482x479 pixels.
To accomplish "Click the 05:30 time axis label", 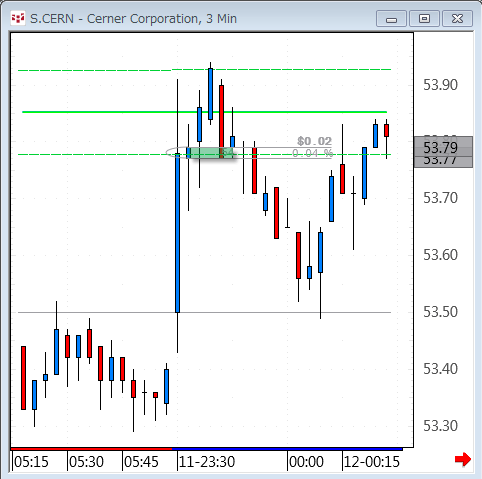I will pyautogui.click(x=86, y=462).
